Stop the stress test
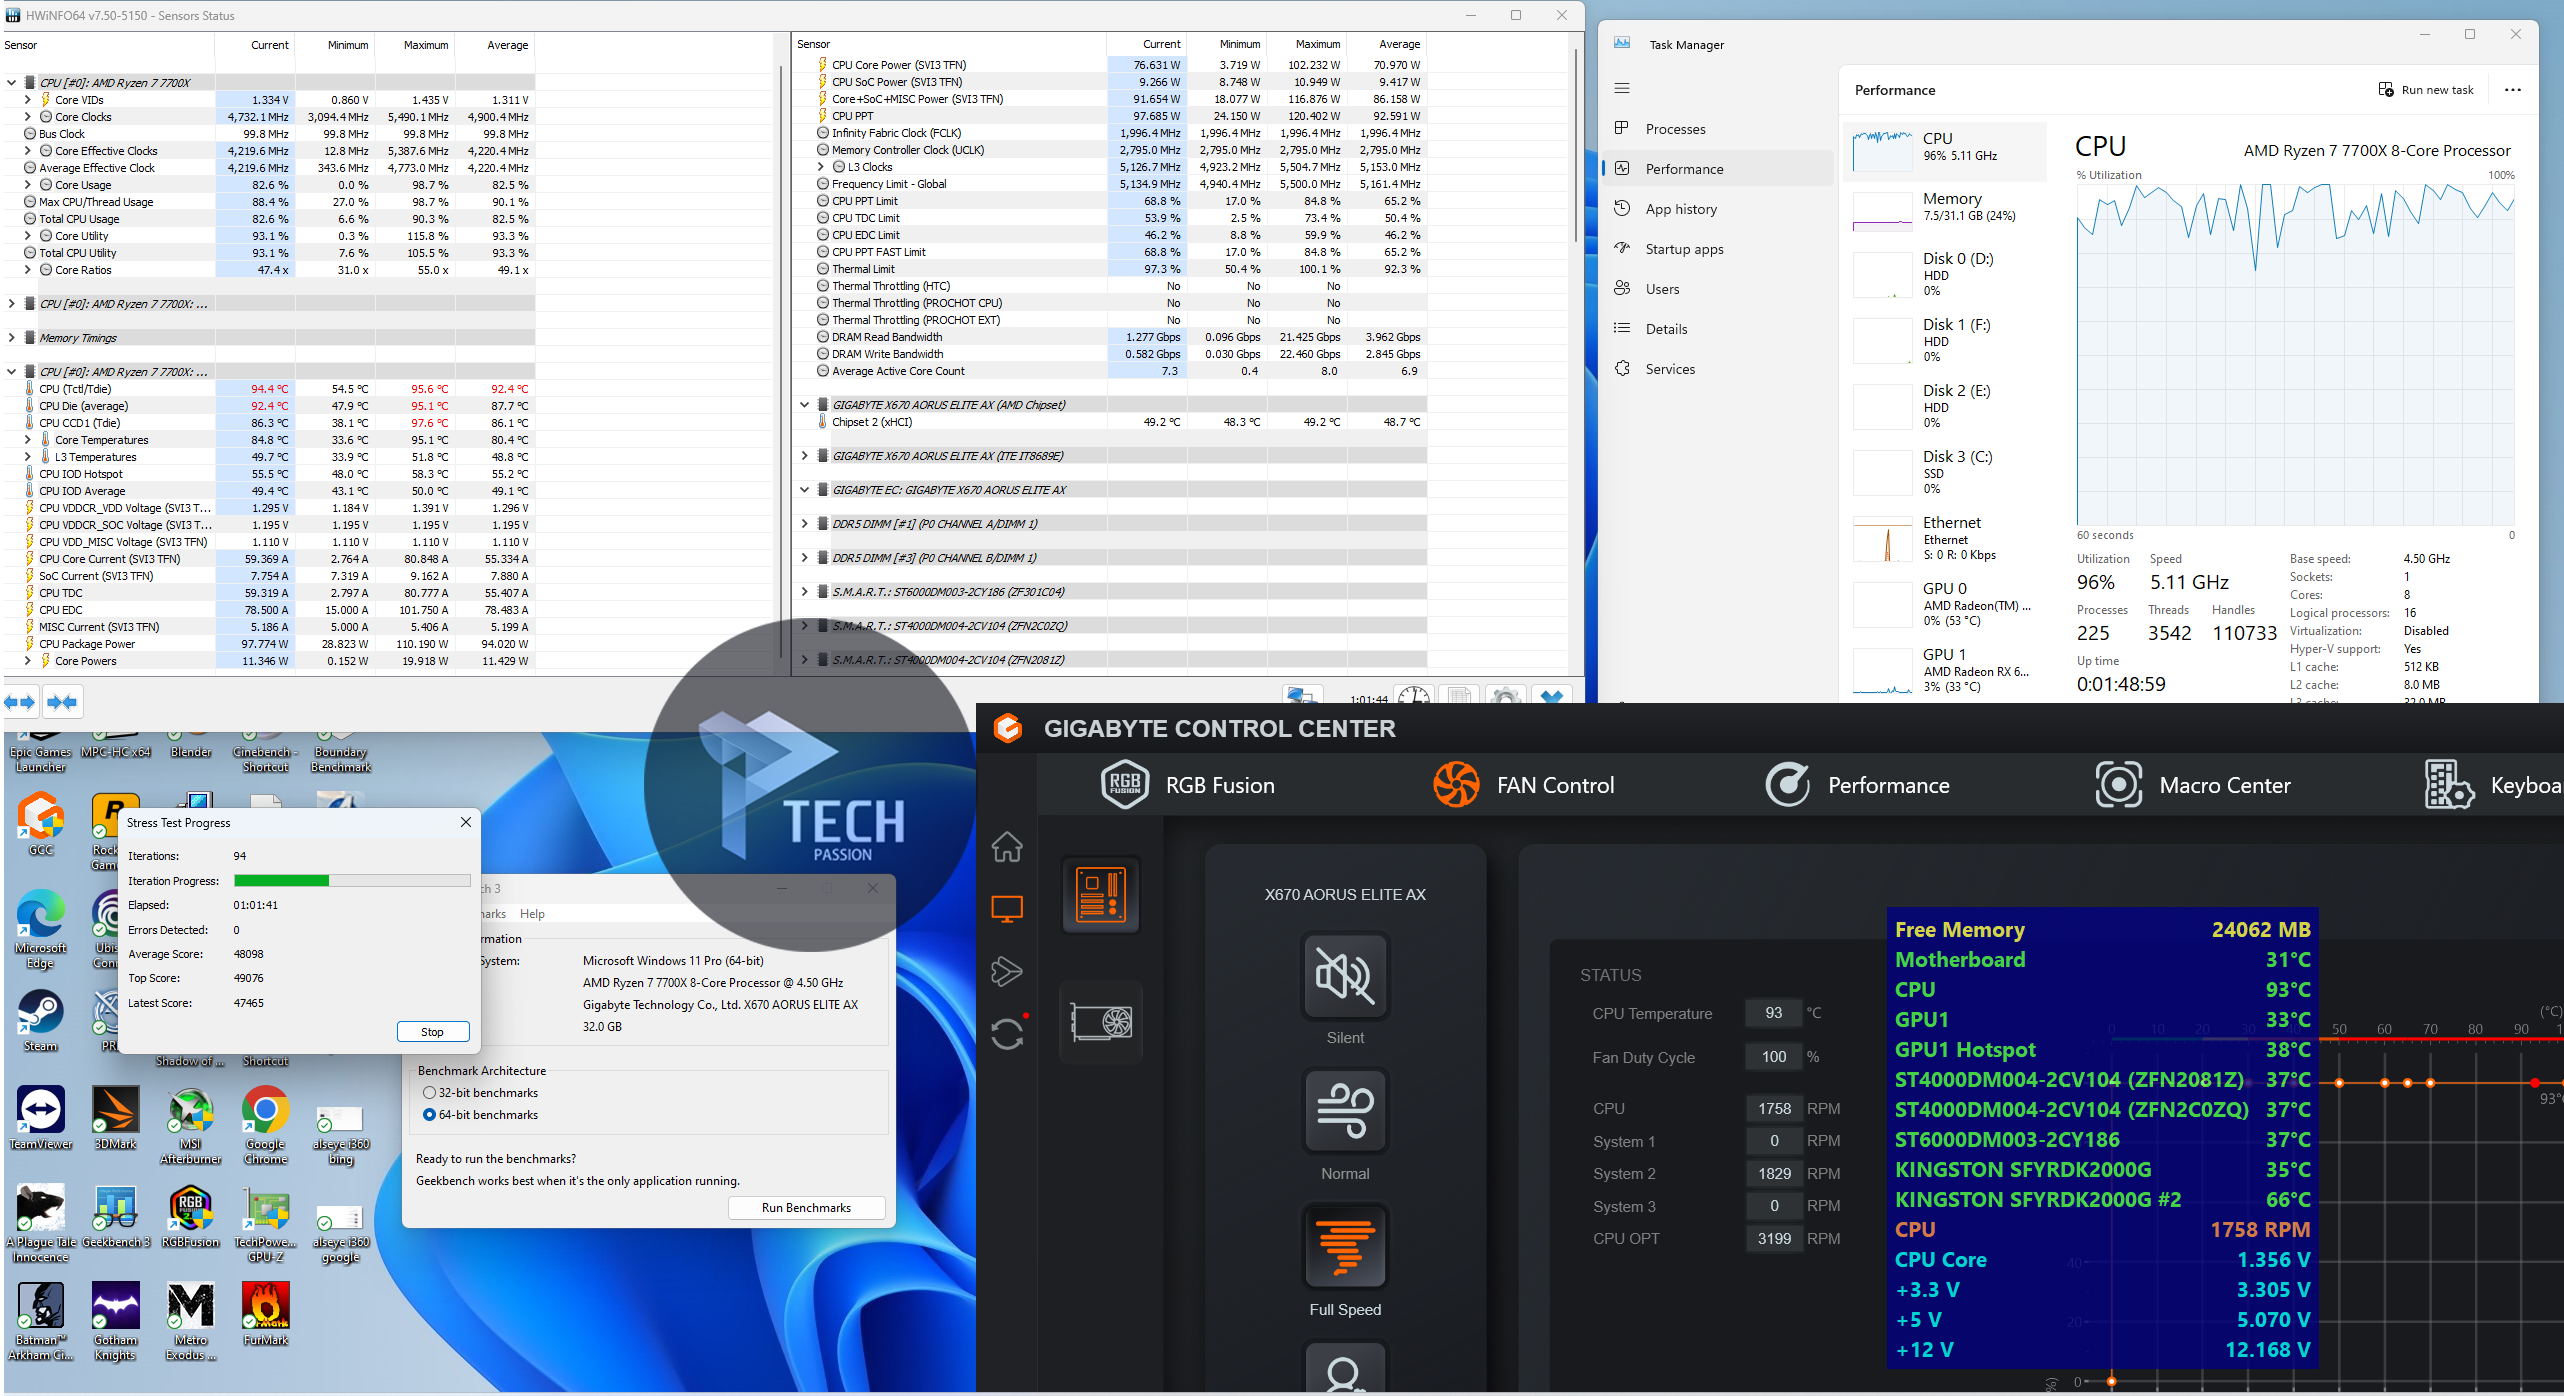Screen dimensions: 2564x1396 tap(432, 1032)
